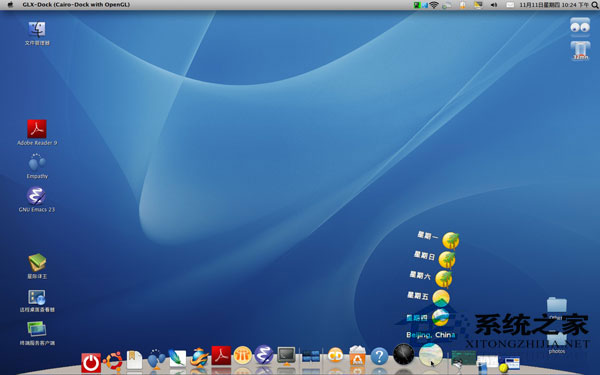Open the GNU Emacs 23 desktop shortcut

pyautogui.click(x=37, y=199)
